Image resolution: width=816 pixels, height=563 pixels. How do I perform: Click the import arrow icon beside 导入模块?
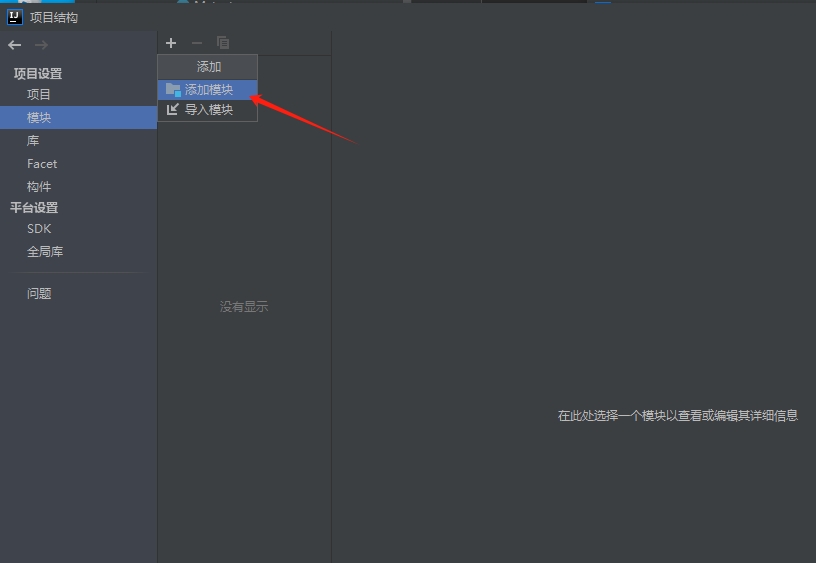pyautogui.click(x=172, y=109)
